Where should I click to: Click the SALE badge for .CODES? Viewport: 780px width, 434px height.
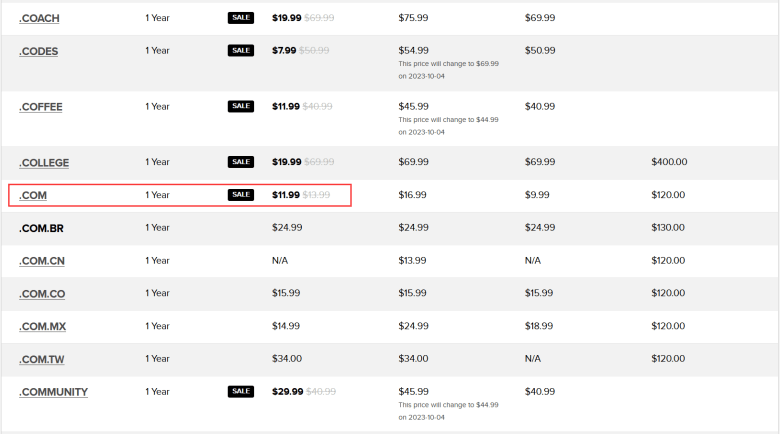pos(241,50)
